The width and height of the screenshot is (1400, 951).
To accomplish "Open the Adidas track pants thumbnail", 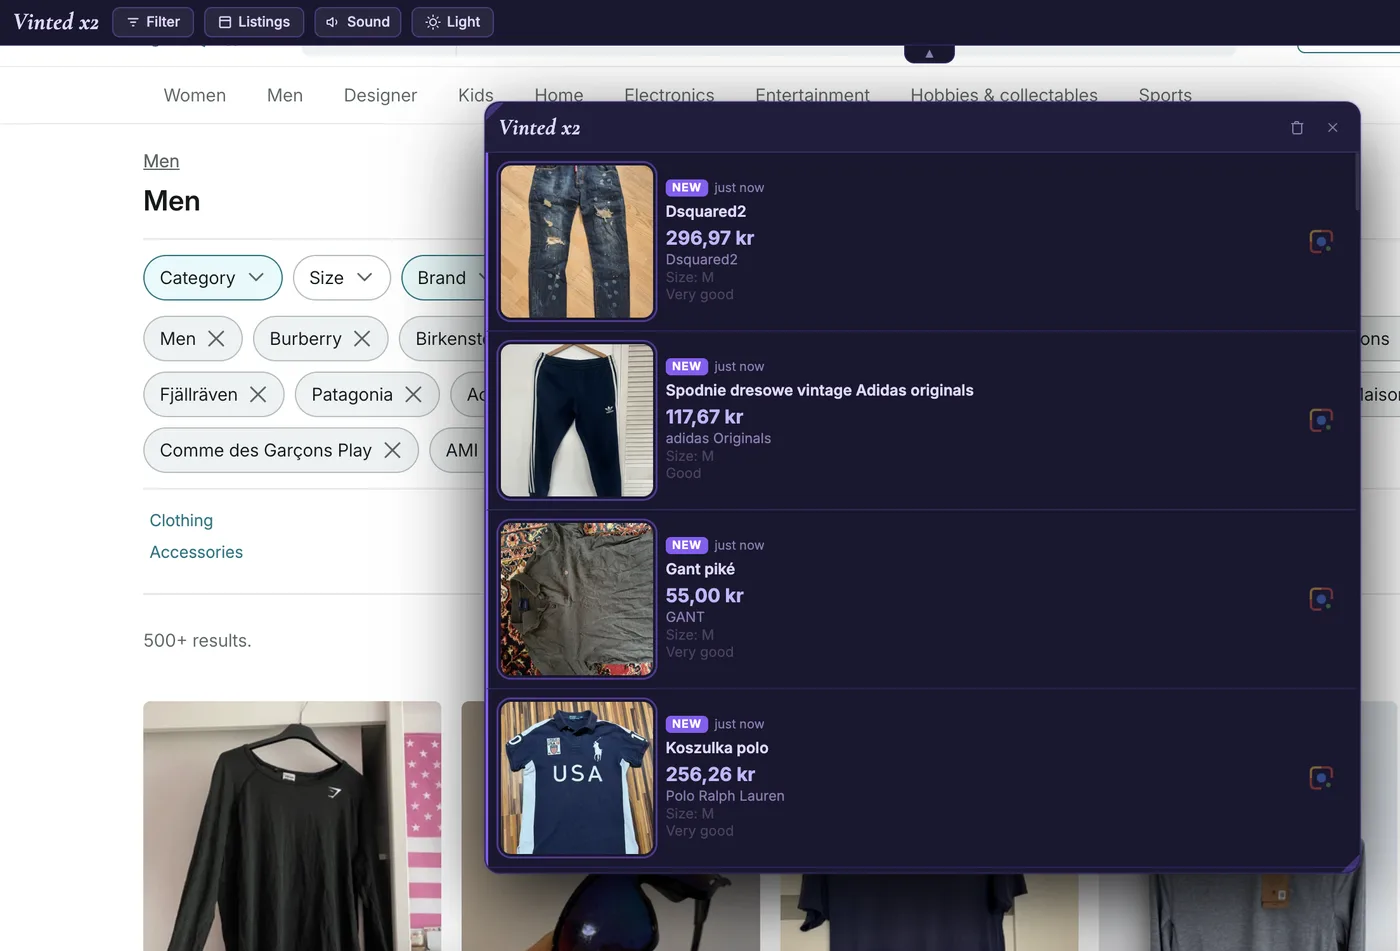I will [577, 420].
